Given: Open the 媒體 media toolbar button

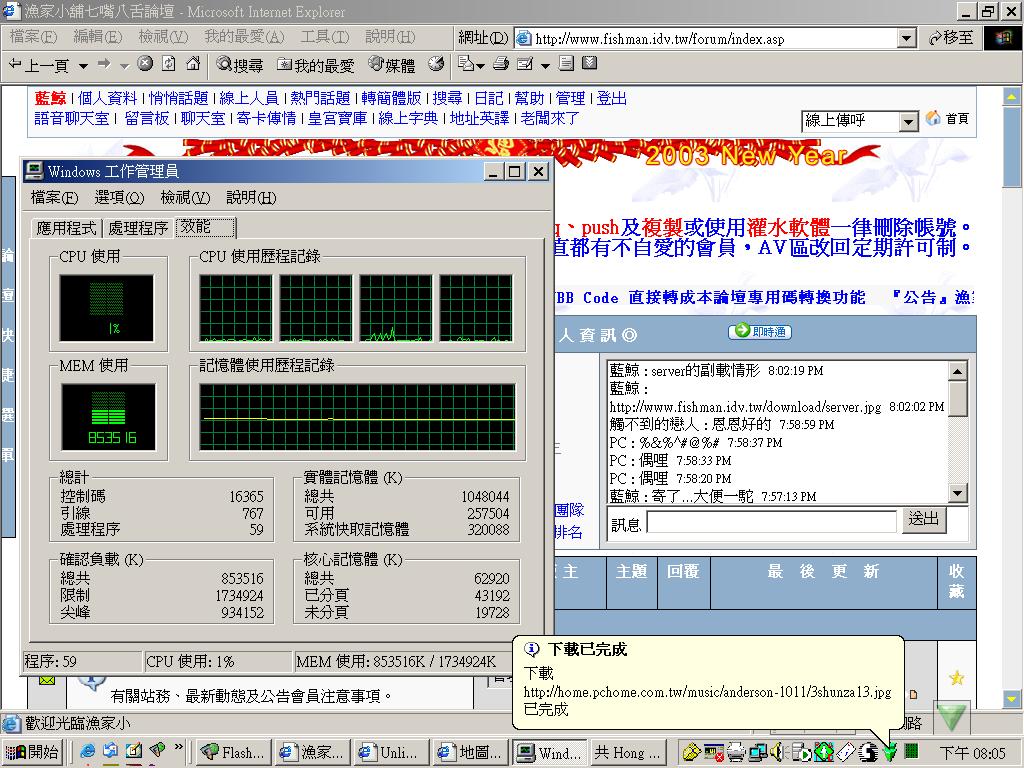Looking at the screenshot, I should (x=392, y=65).
